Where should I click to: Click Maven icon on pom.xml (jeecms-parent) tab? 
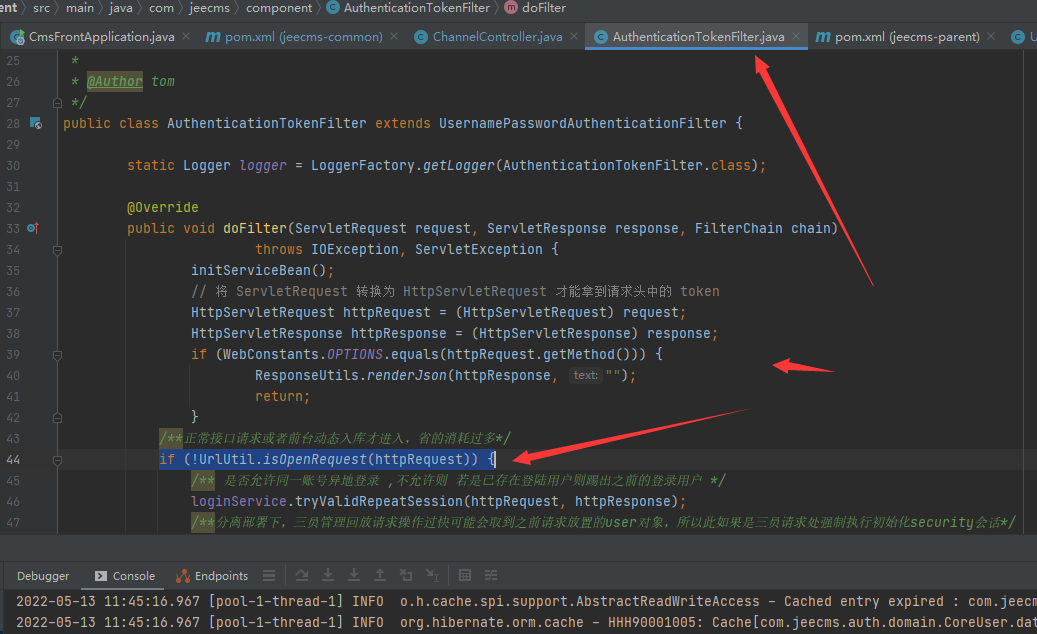[823, 36]
